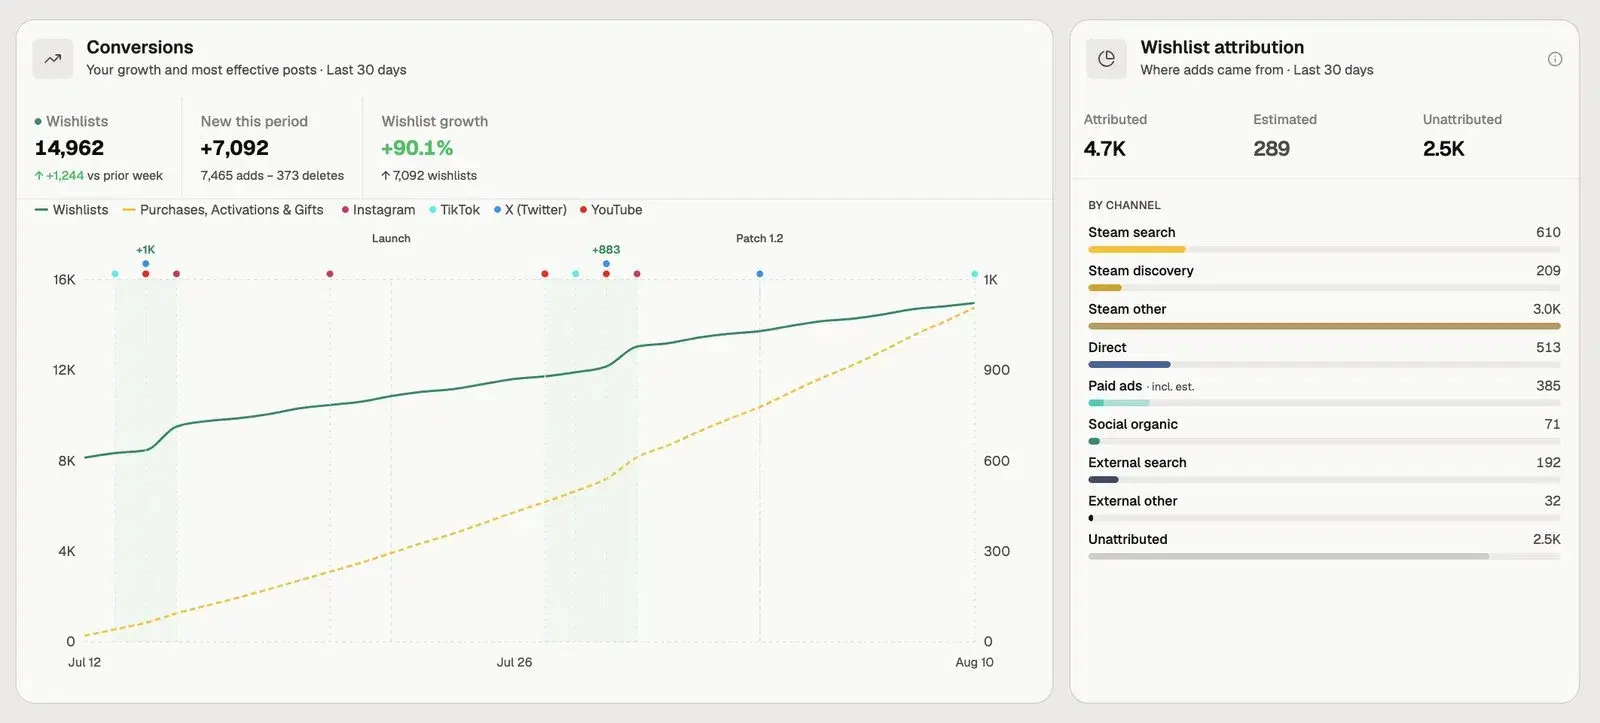Screen dimensions: 1600x723
Task: Click the lone Instagram marker left of Launch
Action: click(x=330, y=274)
